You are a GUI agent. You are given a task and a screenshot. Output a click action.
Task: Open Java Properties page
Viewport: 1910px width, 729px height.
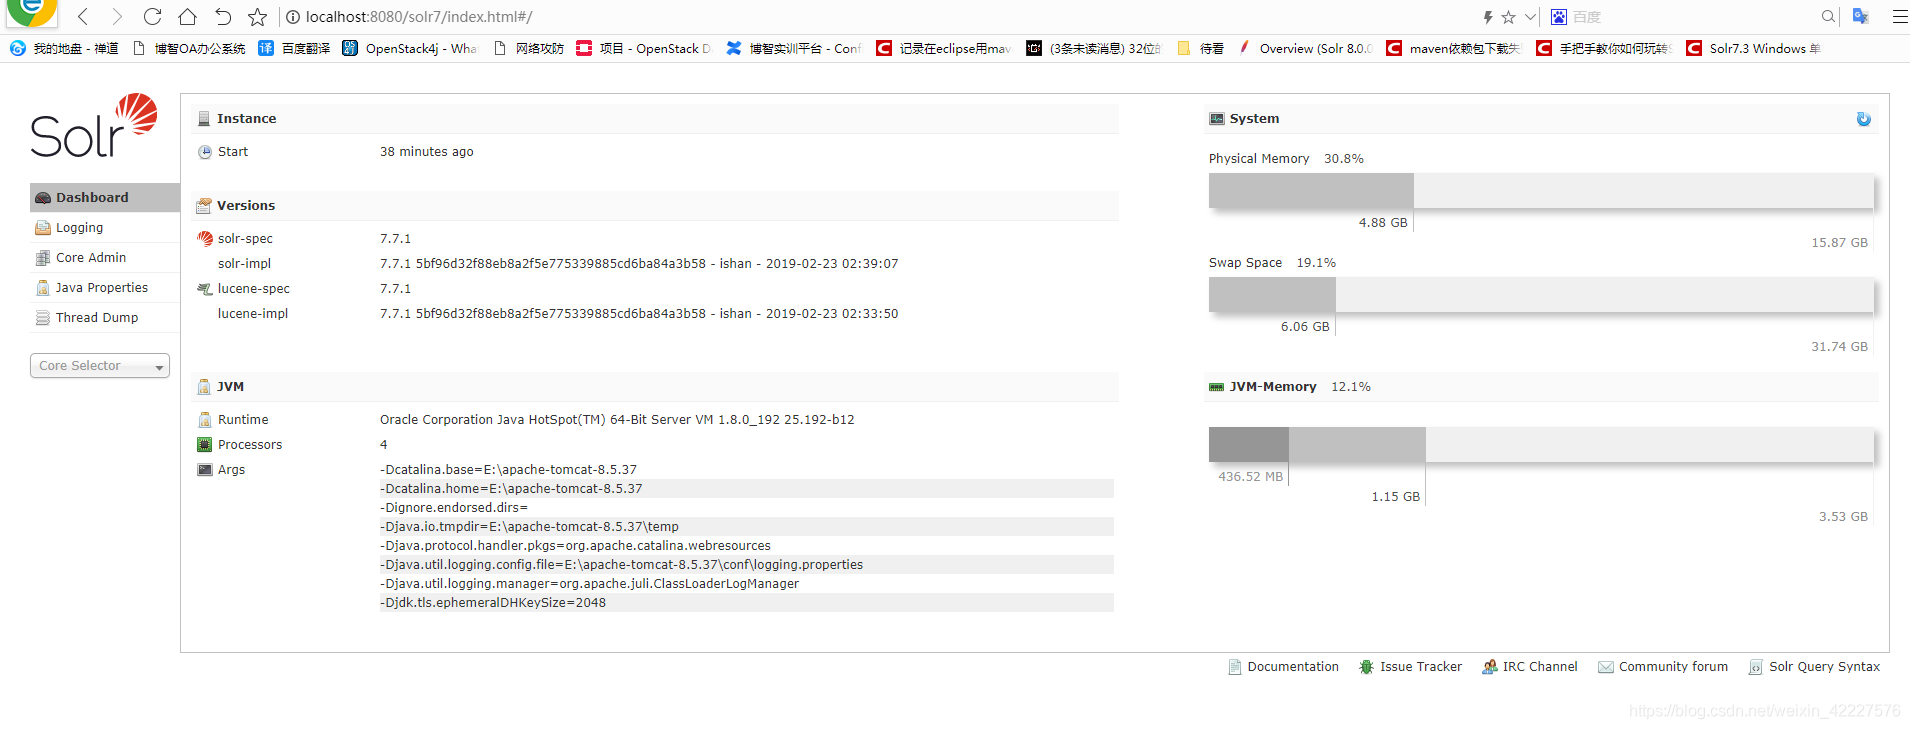[x=101, y=287]
